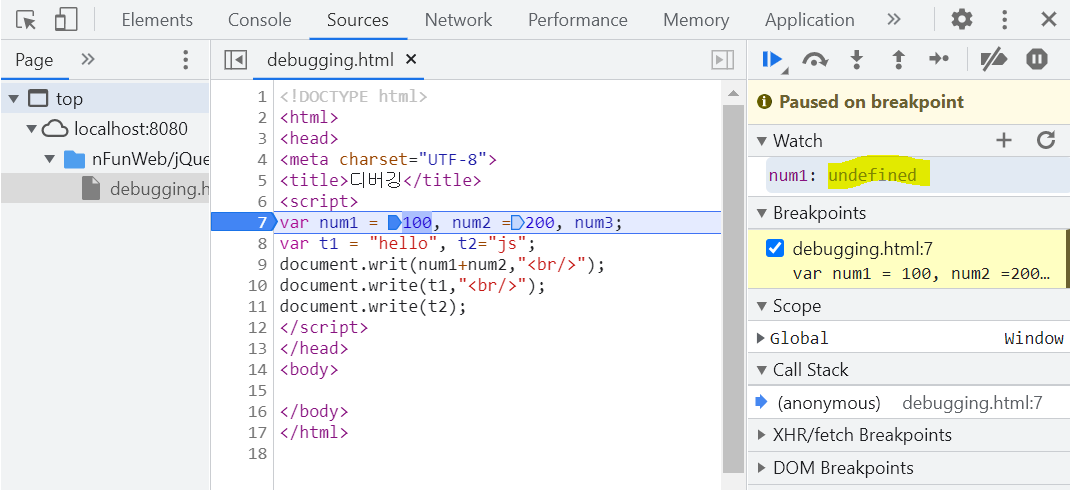
Task: Step into next function call
Action: [856, 60]
